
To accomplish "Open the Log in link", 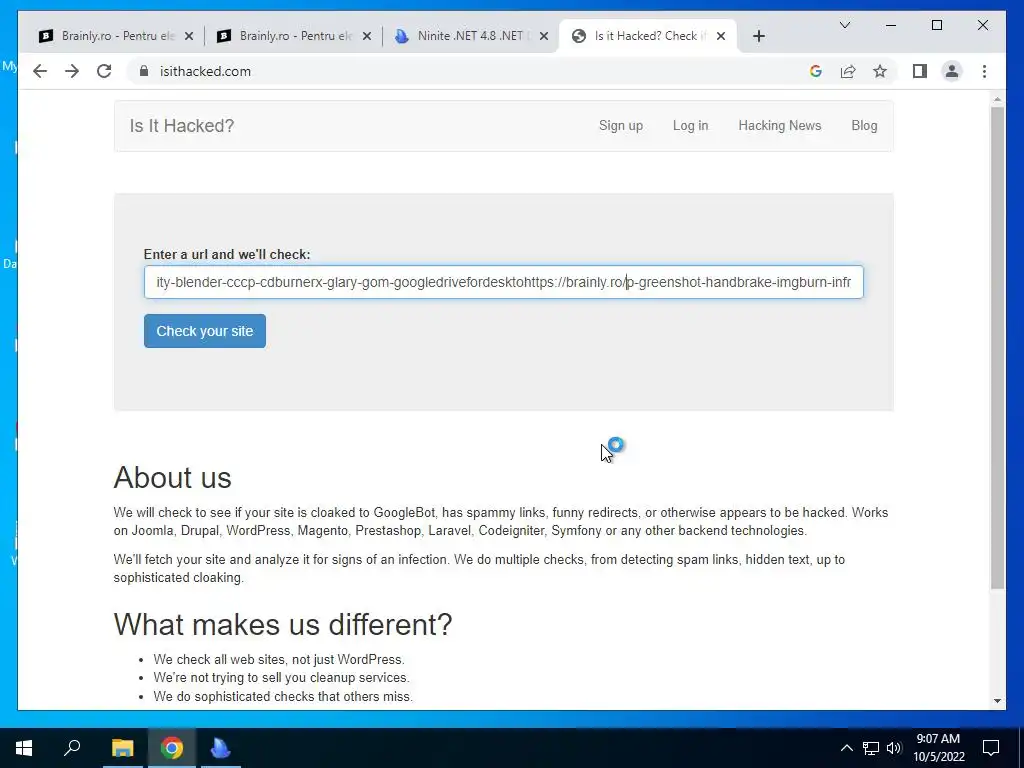I will (x=690, y=125).
